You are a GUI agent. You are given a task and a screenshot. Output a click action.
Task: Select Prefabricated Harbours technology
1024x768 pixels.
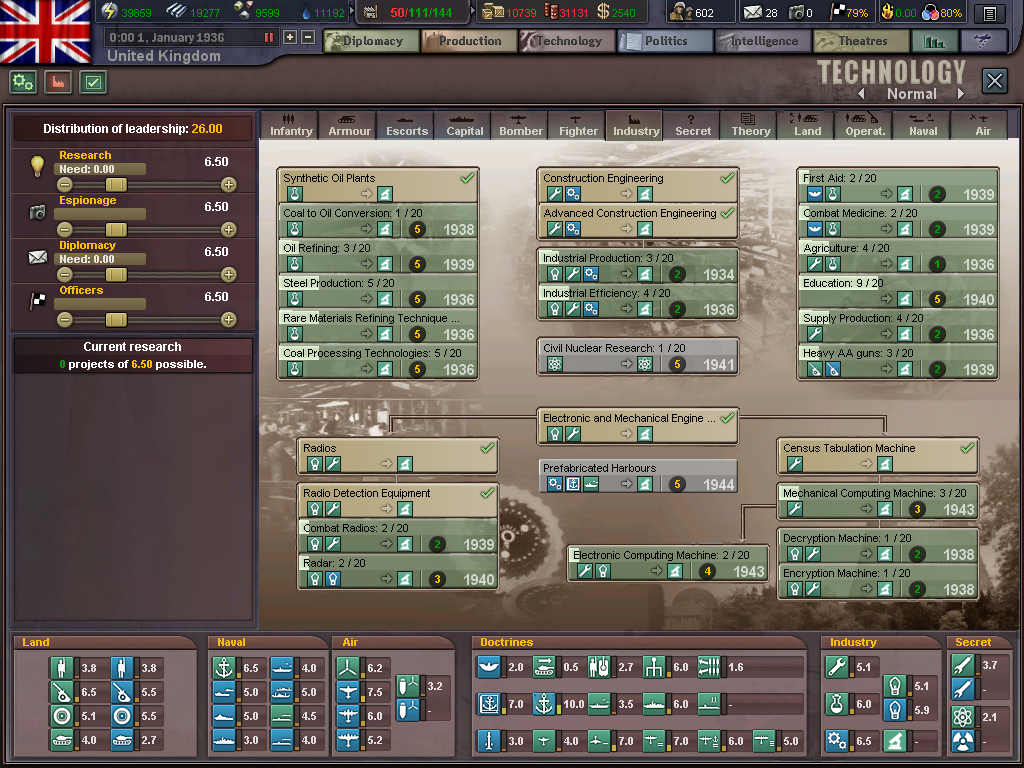(x=637, y=476)
